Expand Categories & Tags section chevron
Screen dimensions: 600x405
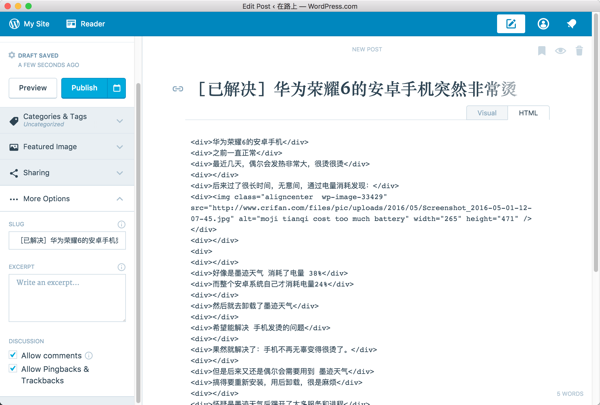(120, 121)
